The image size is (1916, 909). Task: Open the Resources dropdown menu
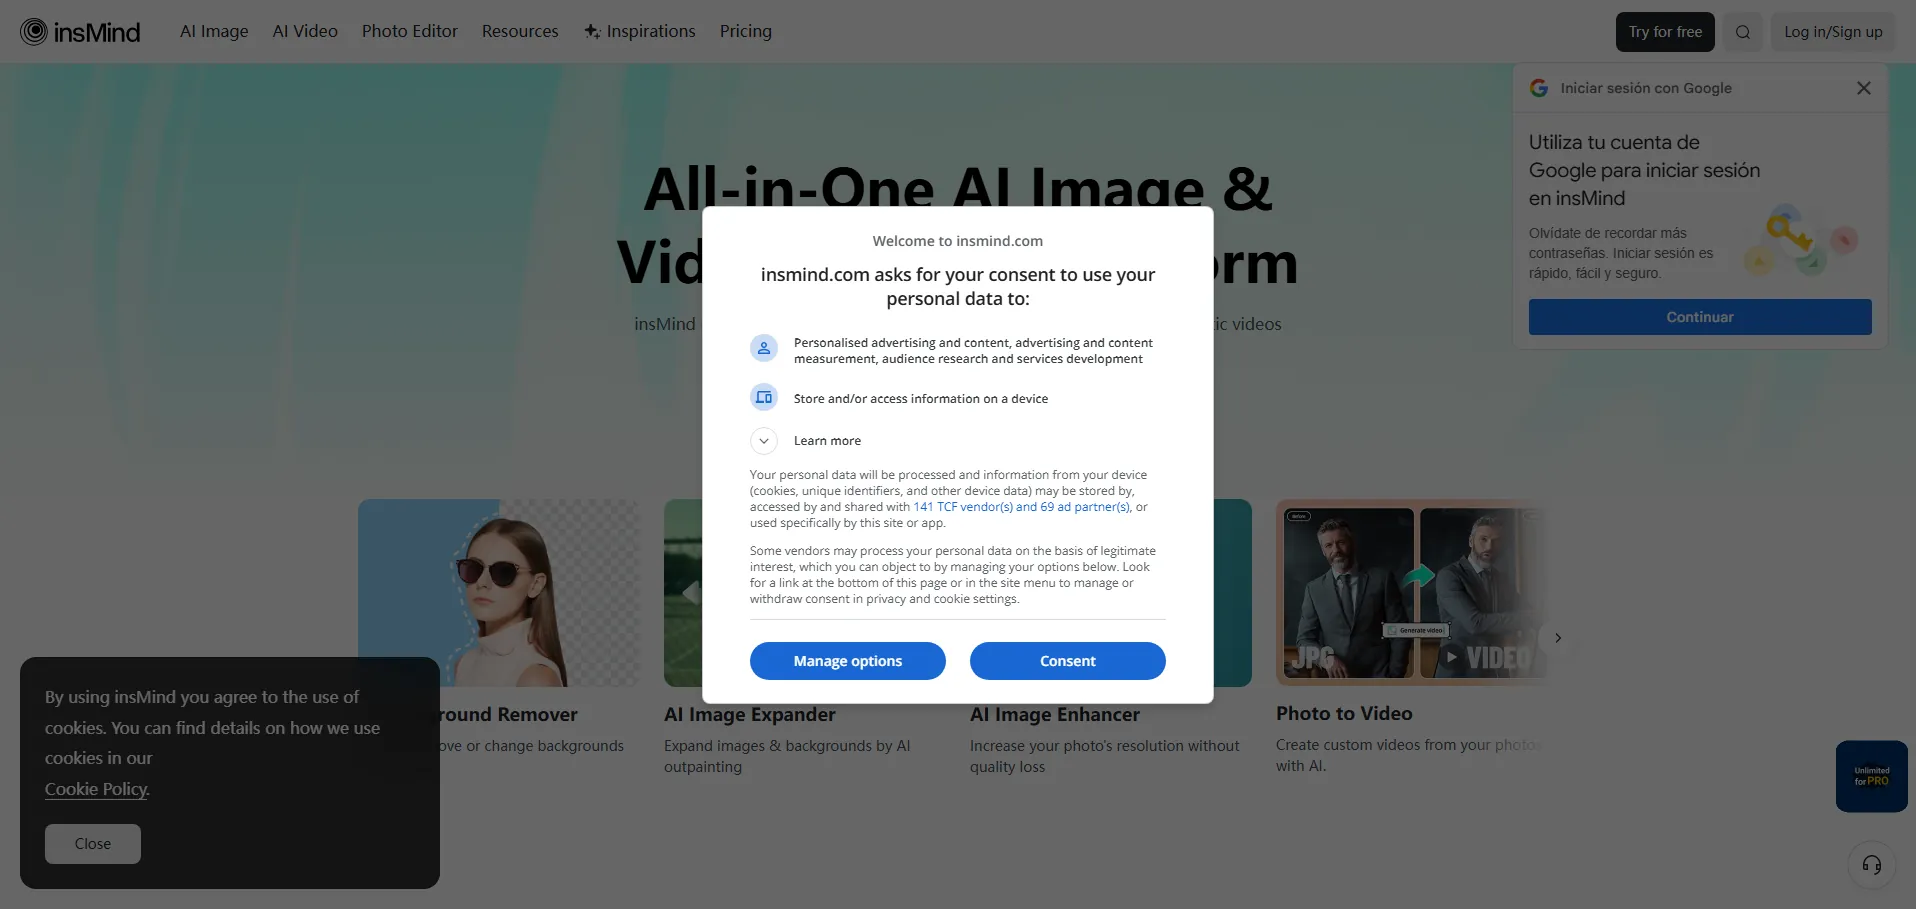520,32
